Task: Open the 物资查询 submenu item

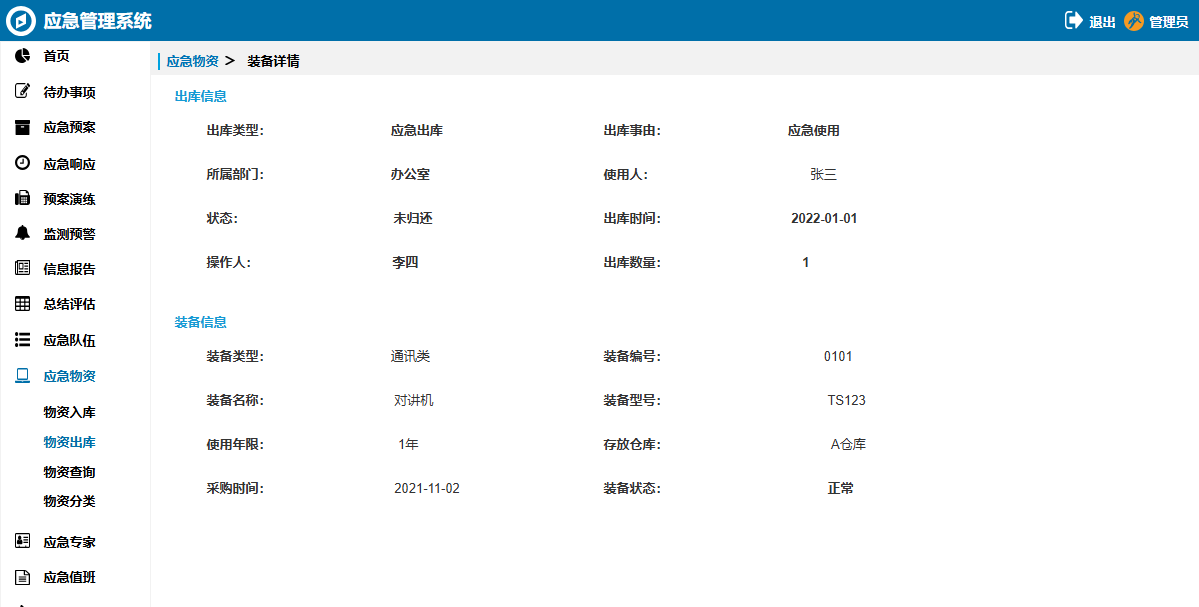Action: pos(70,472)
